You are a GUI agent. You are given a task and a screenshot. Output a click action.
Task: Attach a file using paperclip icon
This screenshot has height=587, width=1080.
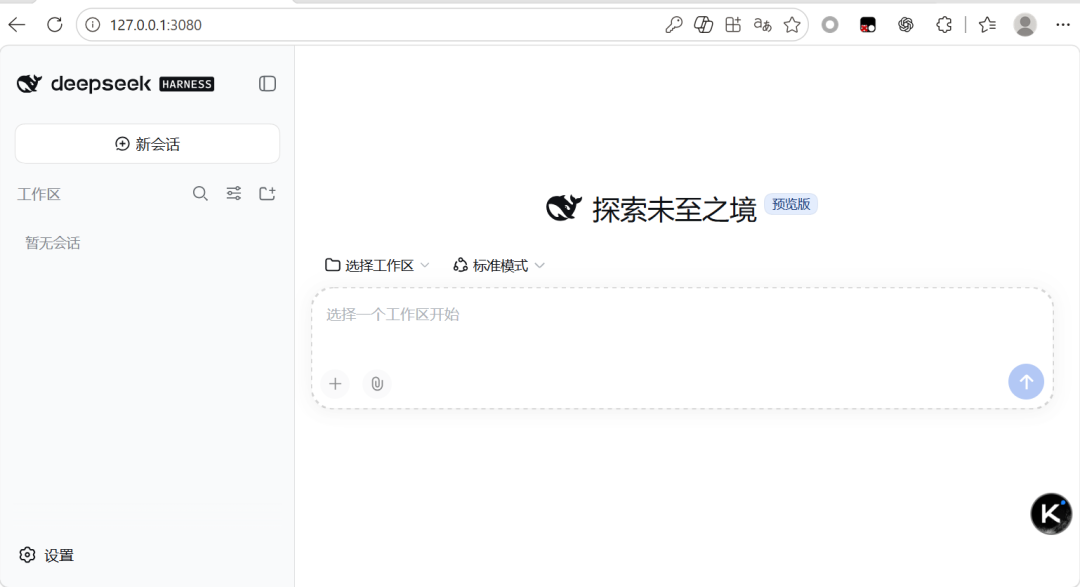point(377,384)
